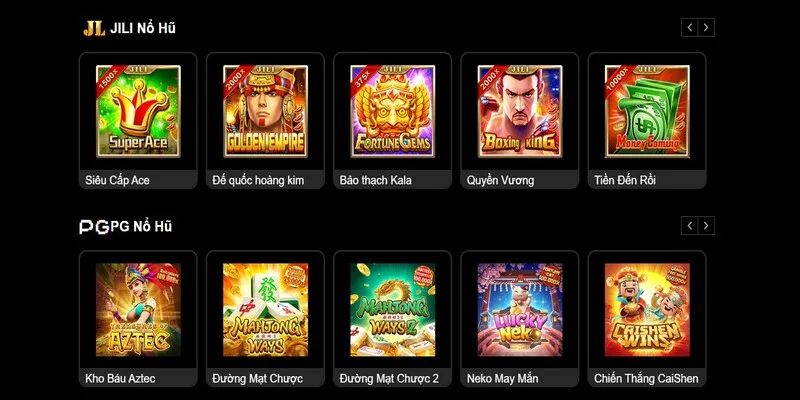Click the Đế quốc hoàng kim label
The height and width of the screenshot is (400, 800).
coord(258,180)
